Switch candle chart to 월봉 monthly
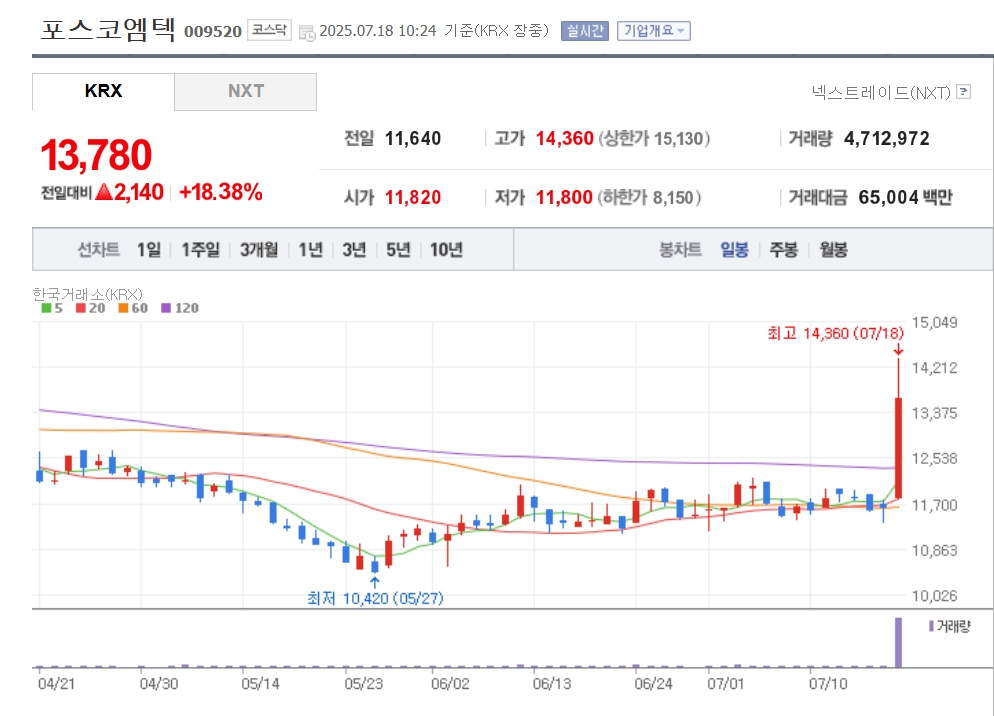This screenshot has width=994, height=716. coord(833,249)
